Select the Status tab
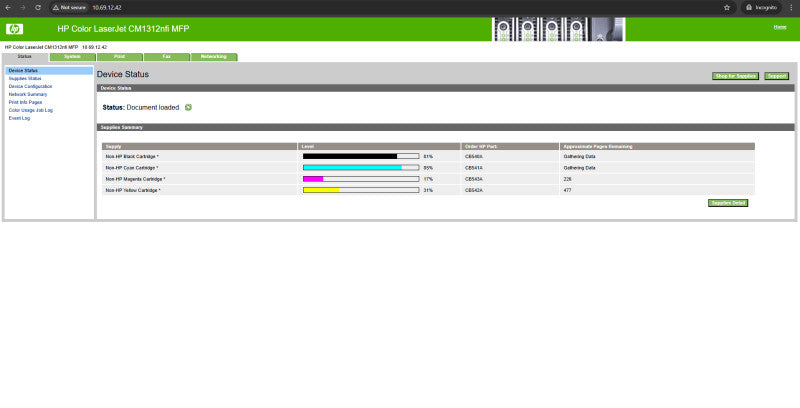 click(24, 57)
